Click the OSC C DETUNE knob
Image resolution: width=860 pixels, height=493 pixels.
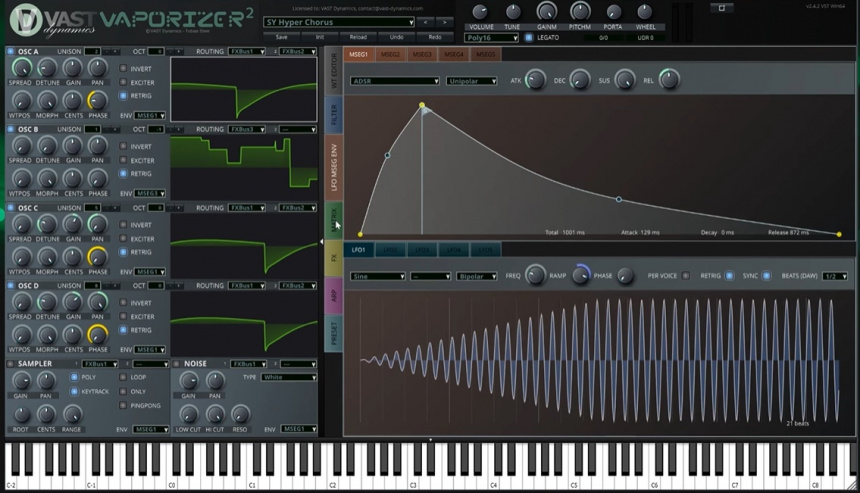tap(47, 224)
